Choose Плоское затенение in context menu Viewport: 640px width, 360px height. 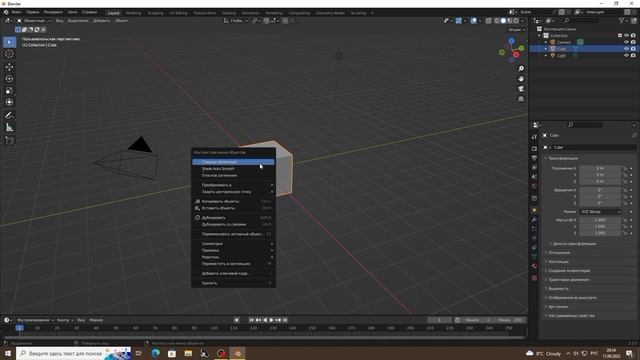(x=233, y=176)
